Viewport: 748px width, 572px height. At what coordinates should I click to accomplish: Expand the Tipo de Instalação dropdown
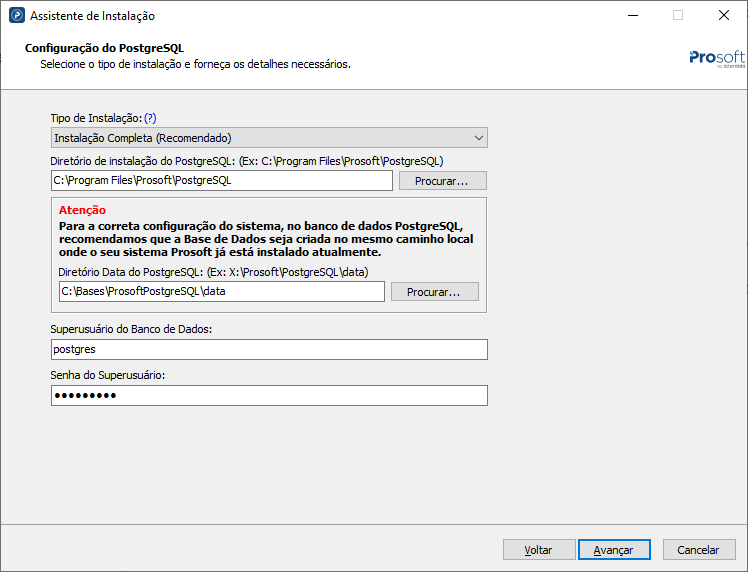pos(269,138)
